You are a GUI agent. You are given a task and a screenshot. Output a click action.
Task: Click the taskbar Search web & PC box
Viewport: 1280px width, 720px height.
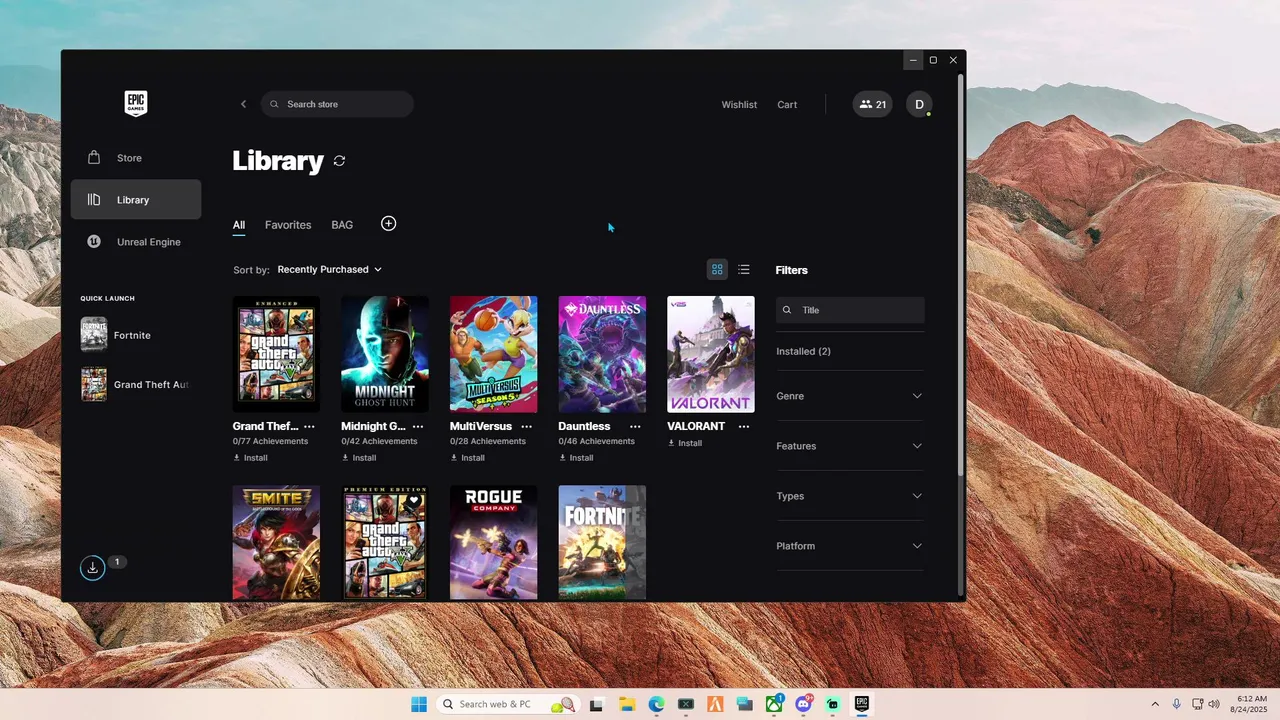coord(508,704)
